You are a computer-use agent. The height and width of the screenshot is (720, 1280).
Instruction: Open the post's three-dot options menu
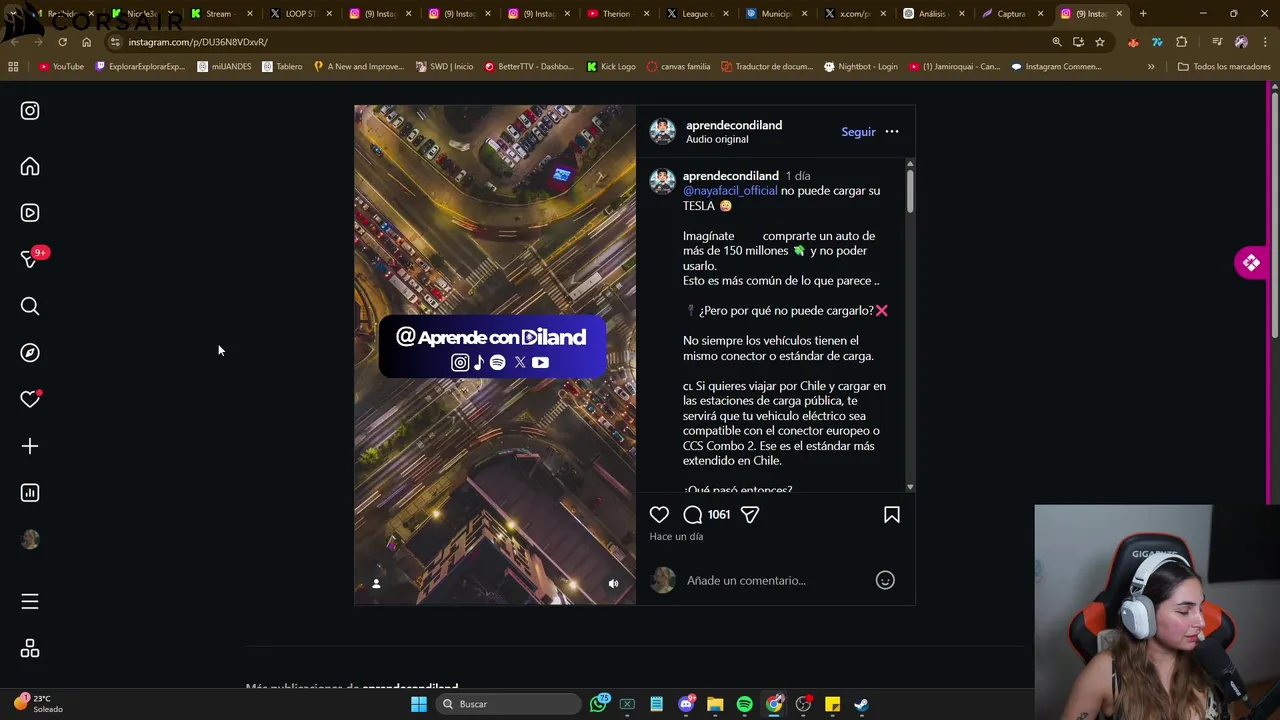[x=892, y=132]
